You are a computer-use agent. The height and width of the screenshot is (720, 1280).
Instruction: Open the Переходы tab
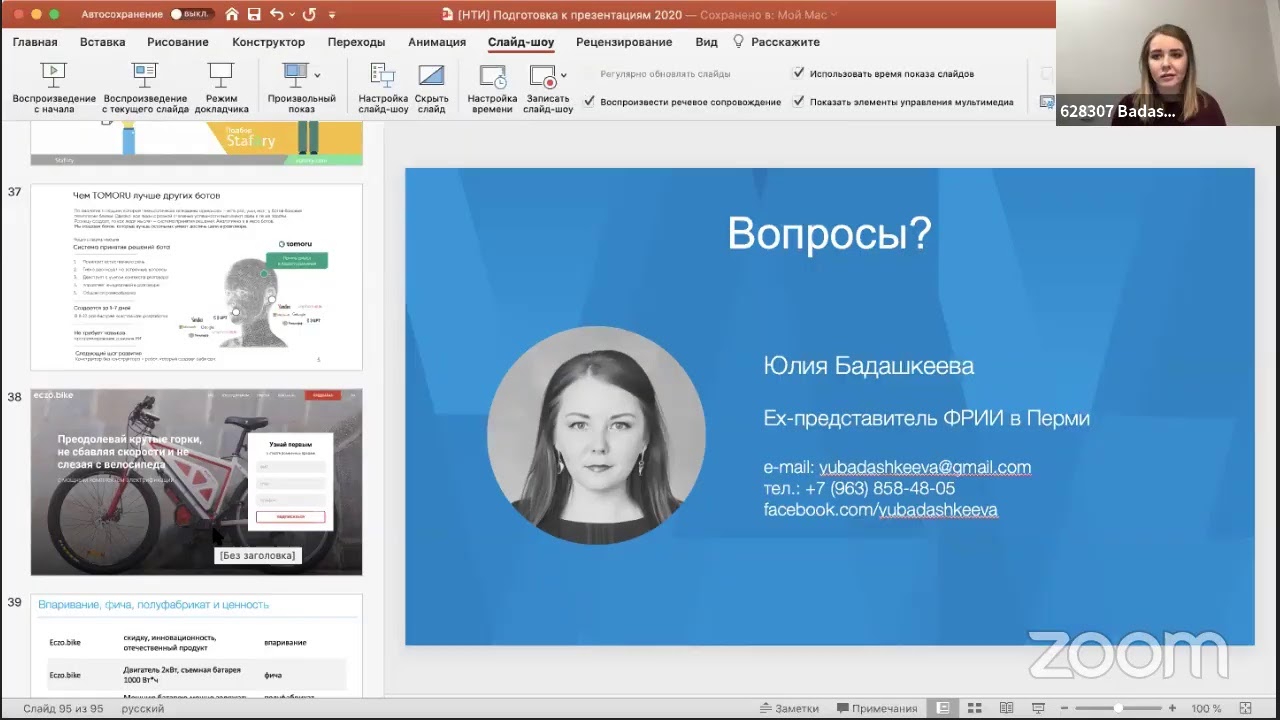356,42
